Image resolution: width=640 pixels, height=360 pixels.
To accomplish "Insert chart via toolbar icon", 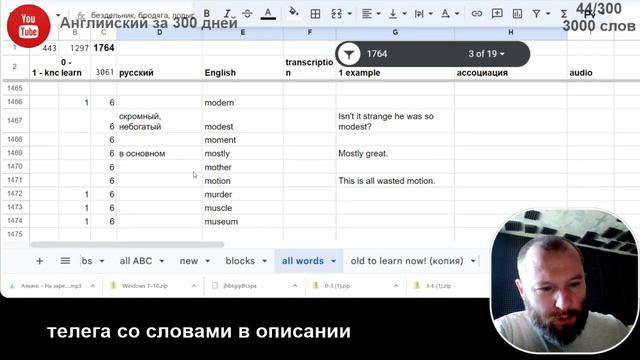I will (517, 14).
